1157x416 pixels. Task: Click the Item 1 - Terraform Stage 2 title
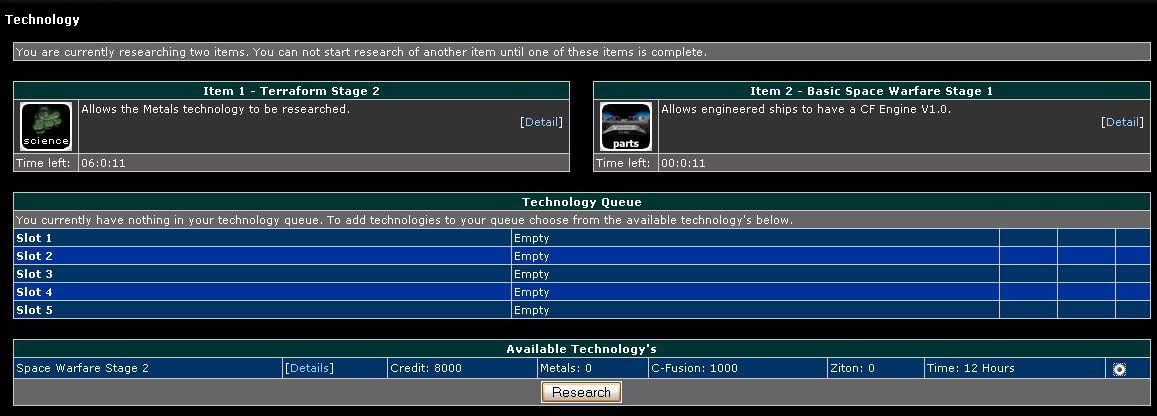[291, 91]
